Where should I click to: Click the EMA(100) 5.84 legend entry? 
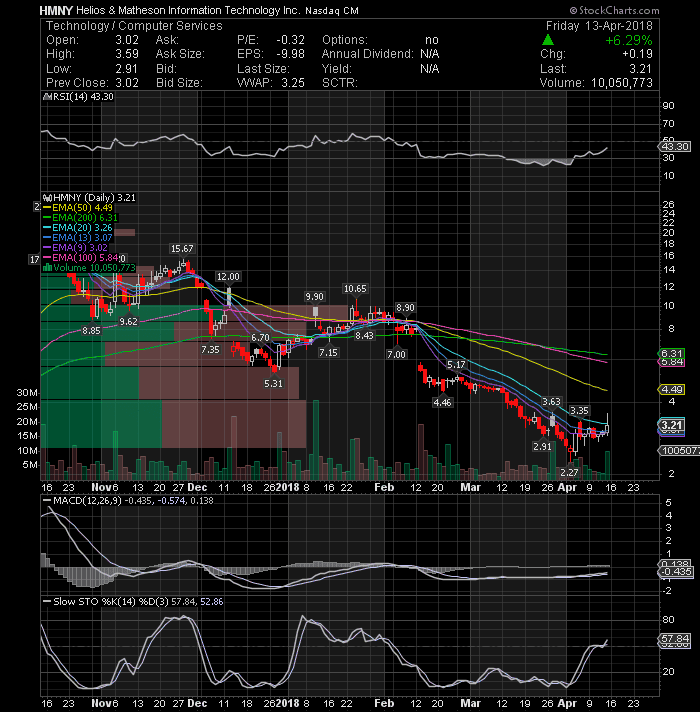(81, 257)
